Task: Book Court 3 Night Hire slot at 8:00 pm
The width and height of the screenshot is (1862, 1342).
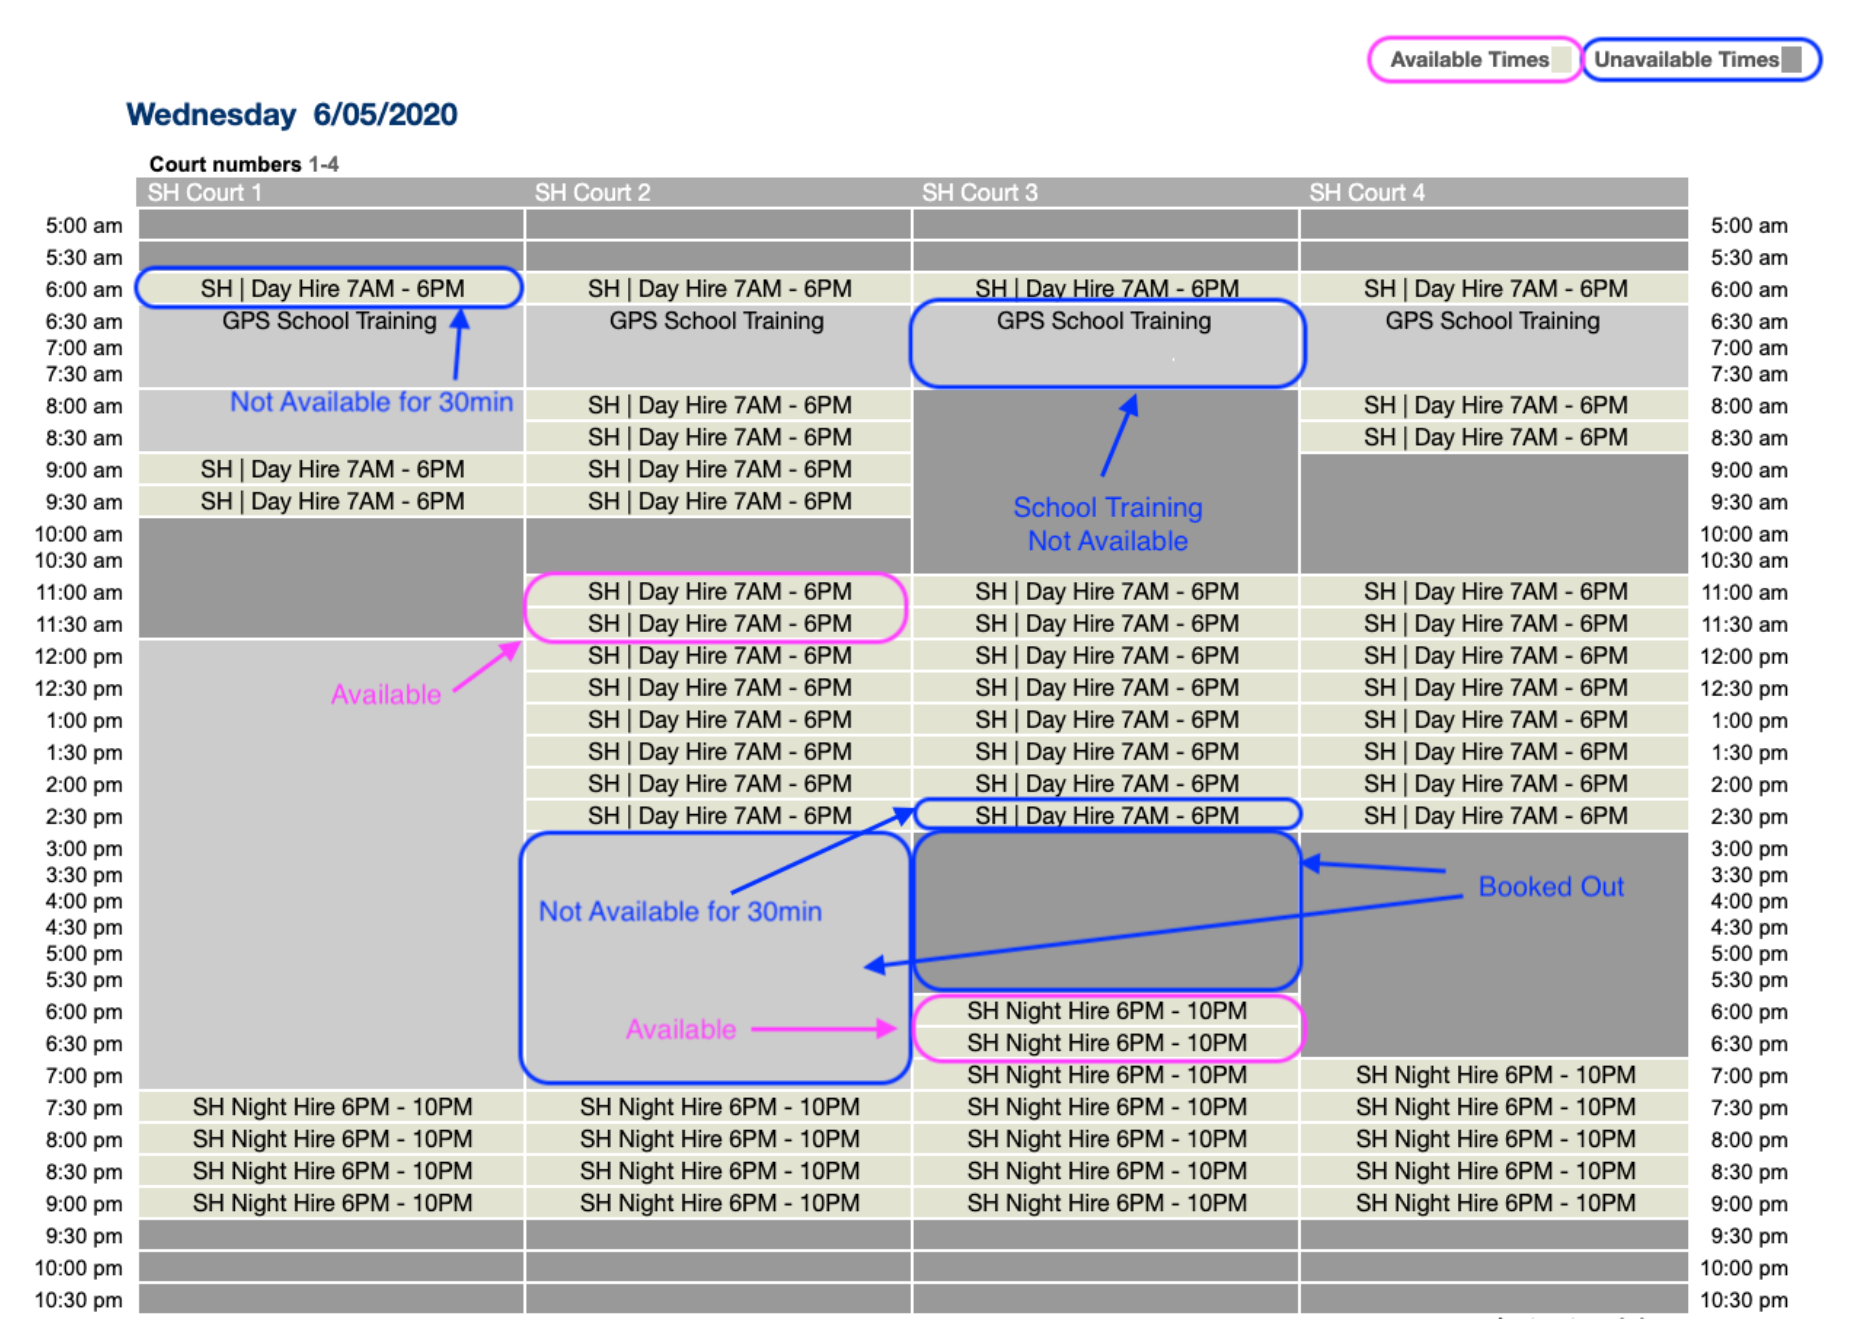Action: pos(1105,1139)
